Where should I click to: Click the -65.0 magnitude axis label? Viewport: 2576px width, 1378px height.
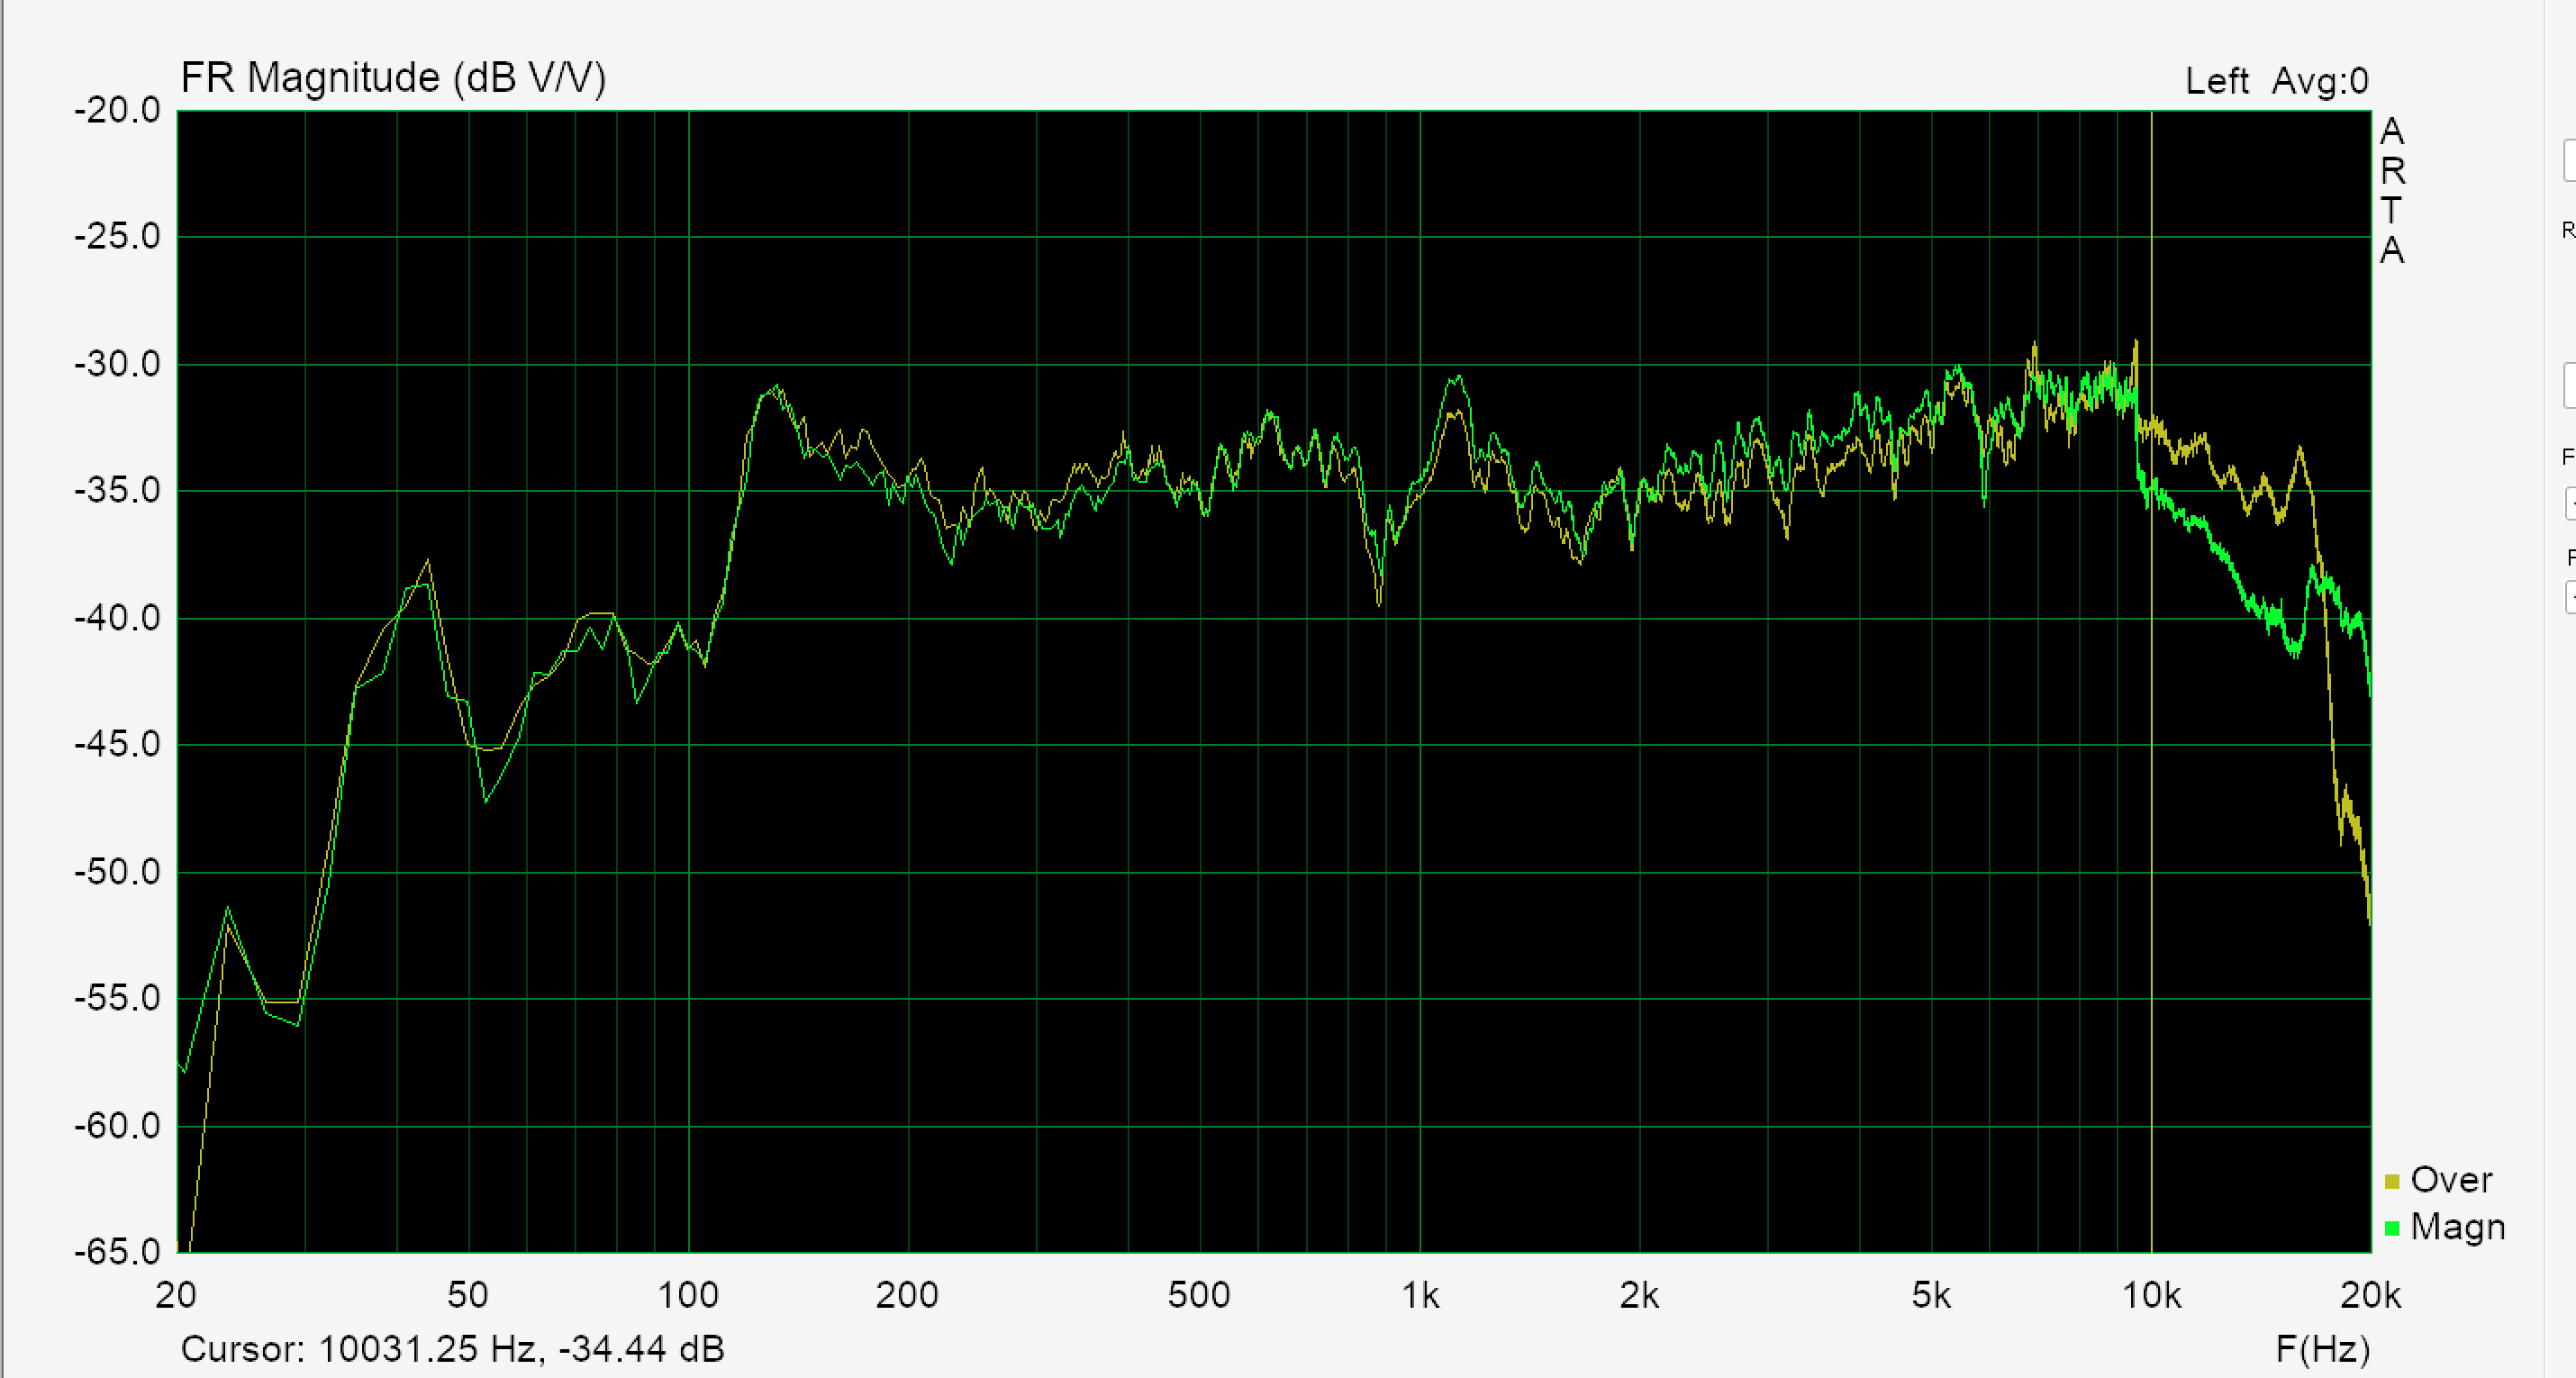(x=118, y=1252)
